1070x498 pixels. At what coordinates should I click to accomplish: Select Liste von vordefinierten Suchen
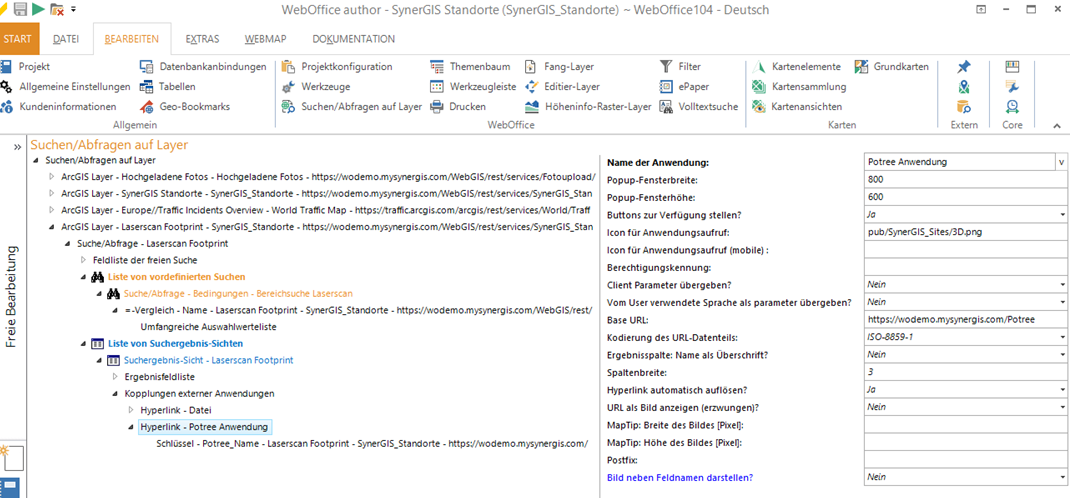click(x=175, y=277)
